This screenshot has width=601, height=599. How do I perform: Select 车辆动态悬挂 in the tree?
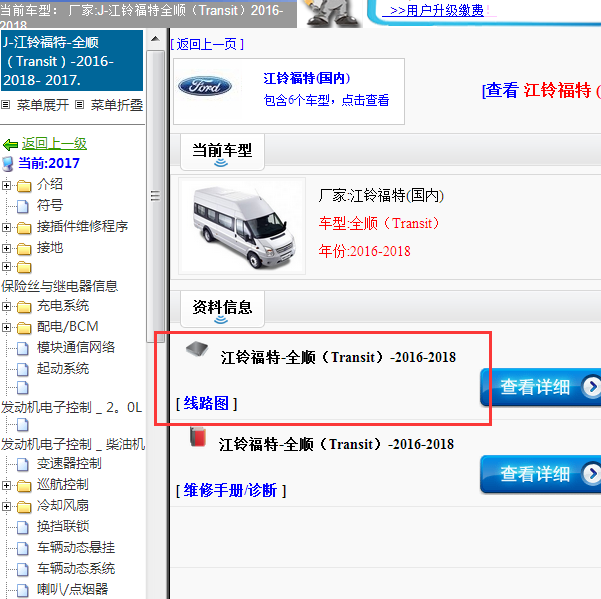(76, 547)
